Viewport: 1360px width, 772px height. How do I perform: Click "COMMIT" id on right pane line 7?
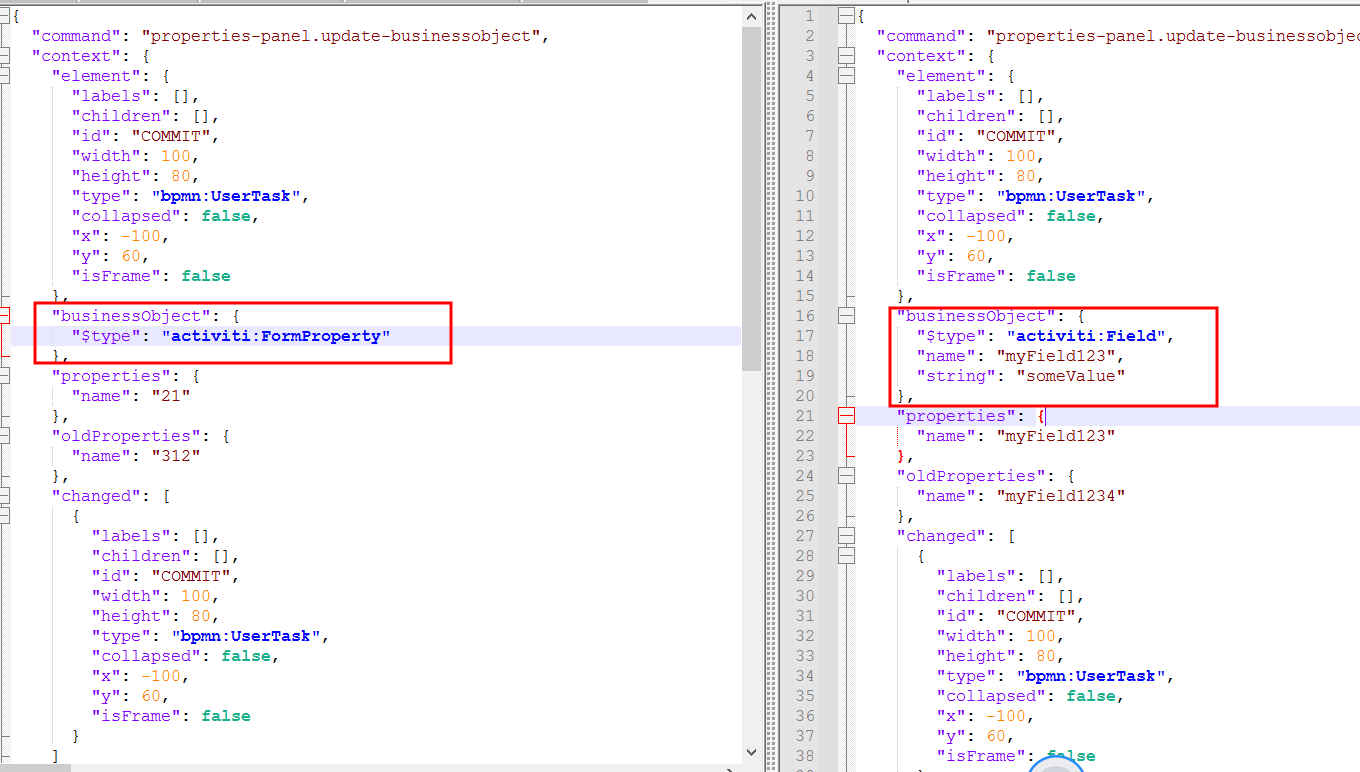1017,136
